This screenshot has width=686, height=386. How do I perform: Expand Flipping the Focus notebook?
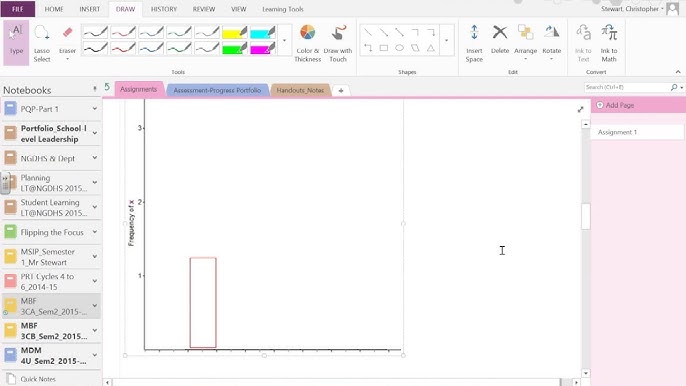tap(94, 232)
